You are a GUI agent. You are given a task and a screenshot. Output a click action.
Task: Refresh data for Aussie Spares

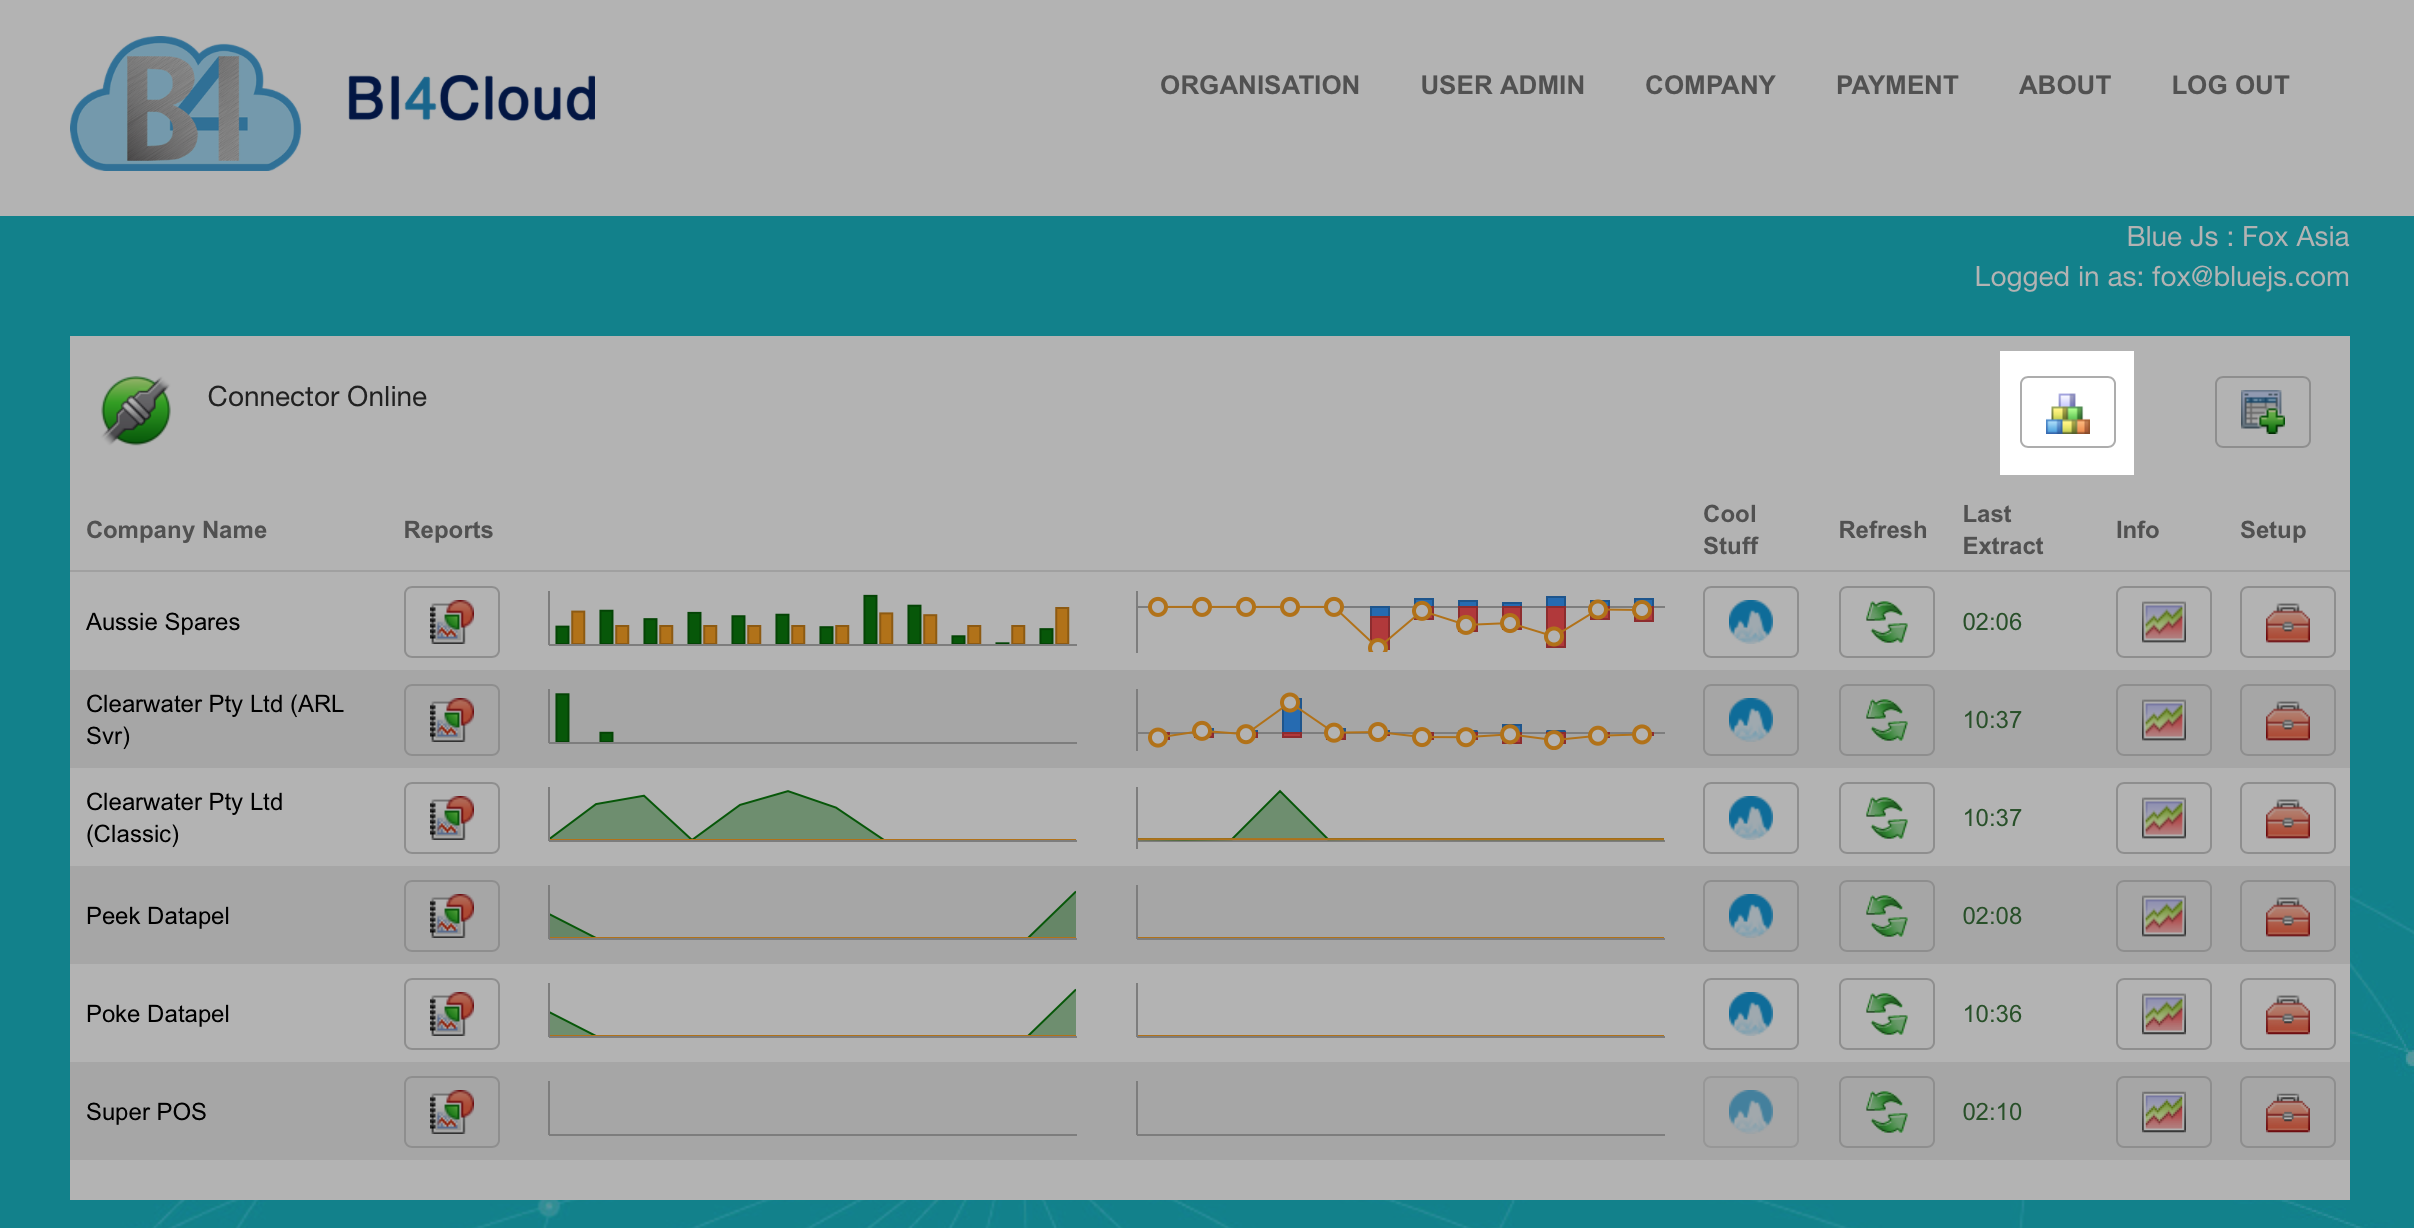click(1886, 622)
